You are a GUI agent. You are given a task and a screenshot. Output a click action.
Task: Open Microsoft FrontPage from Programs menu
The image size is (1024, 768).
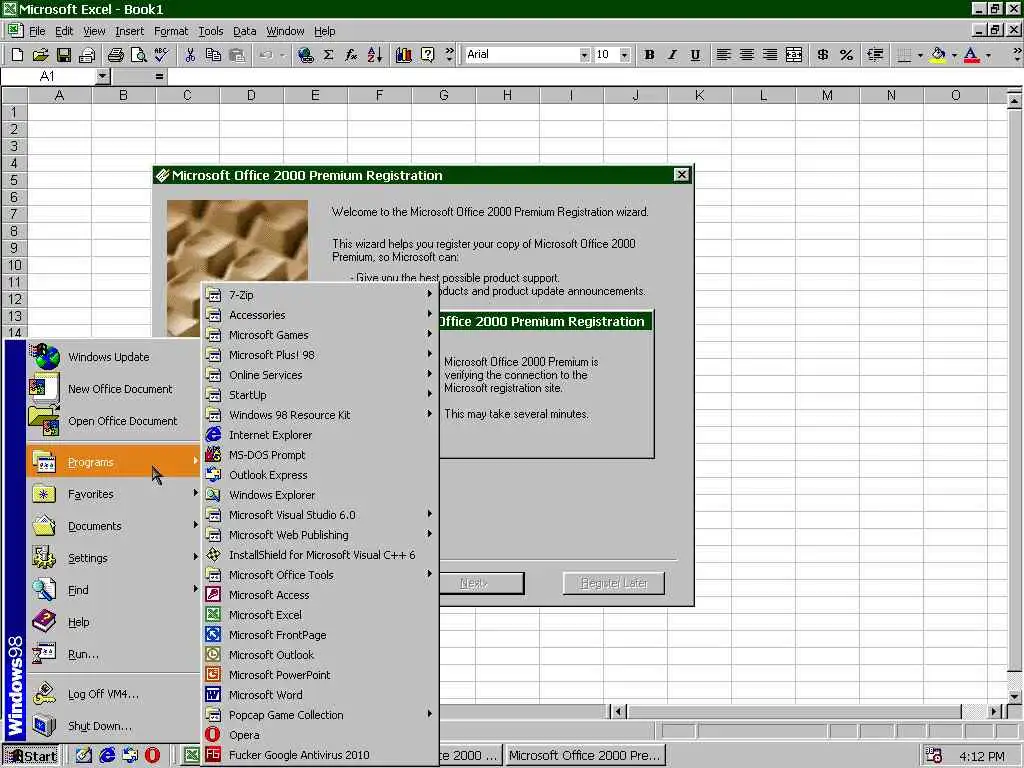pos(319,635)
